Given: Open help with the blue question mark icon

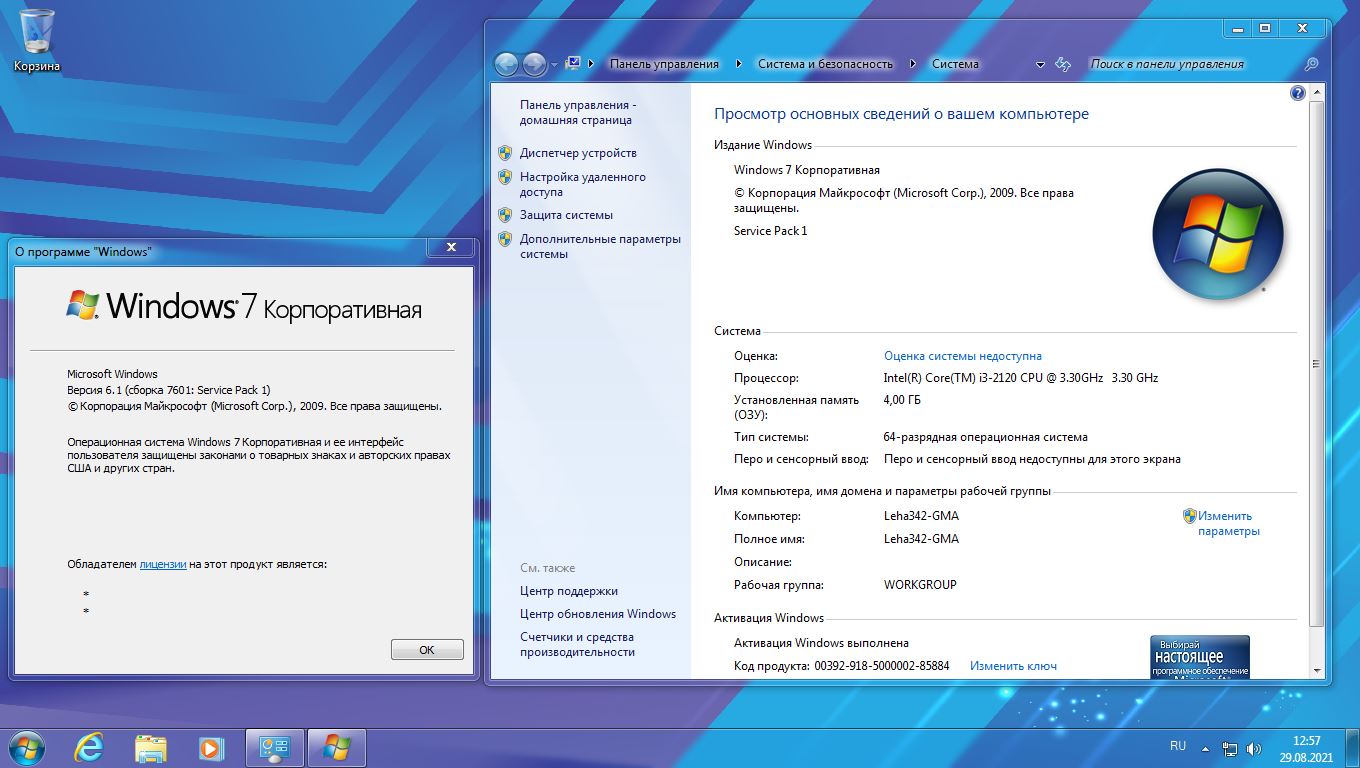Looking at the screenshot, I should coord(1298,93).
